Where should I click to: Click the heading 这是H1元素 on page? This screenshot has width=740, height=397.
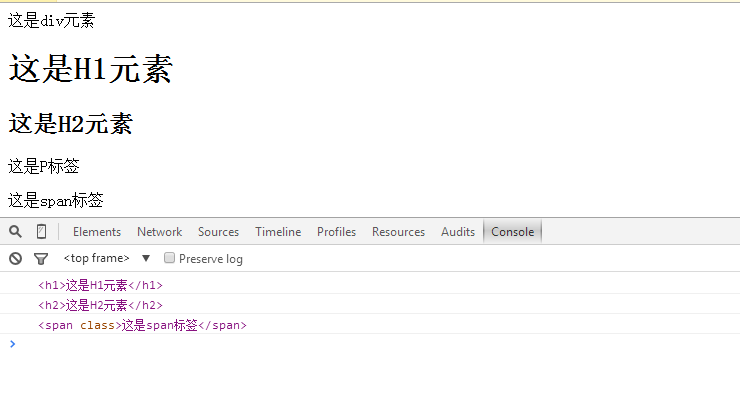pos(91,69)
